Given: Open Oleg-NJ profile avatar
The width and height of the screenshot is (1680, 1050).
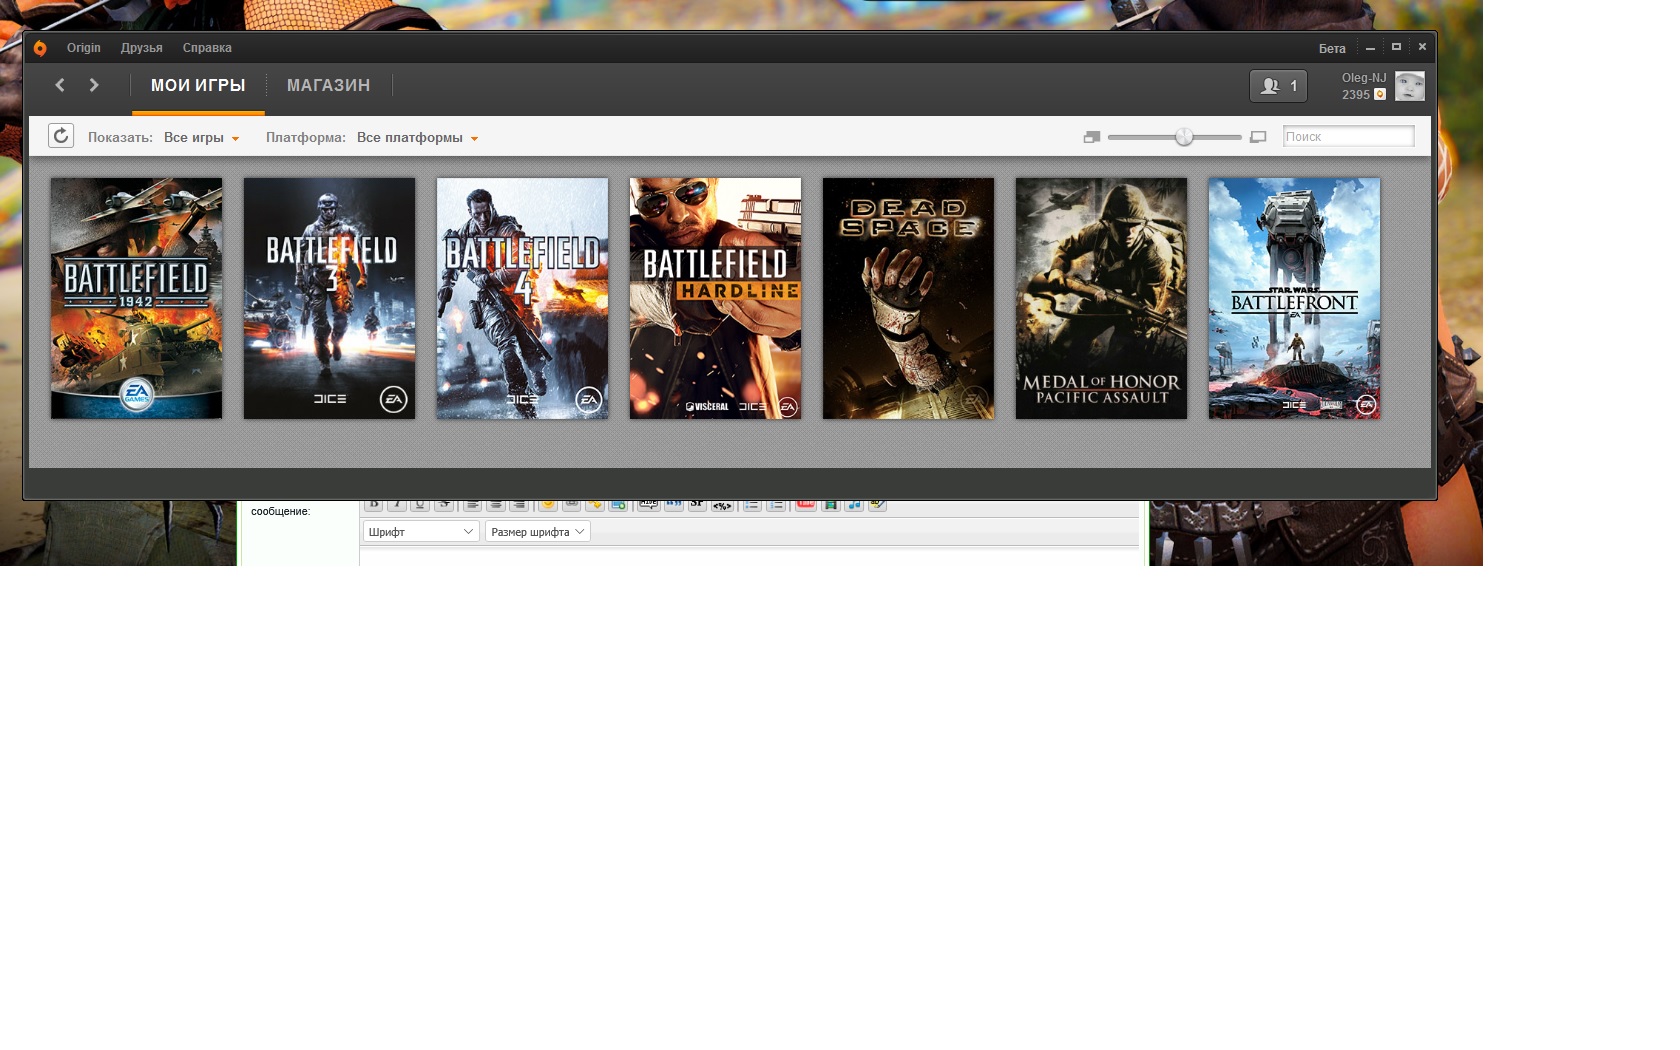Looking at the screenshot, I should 1410,86.
